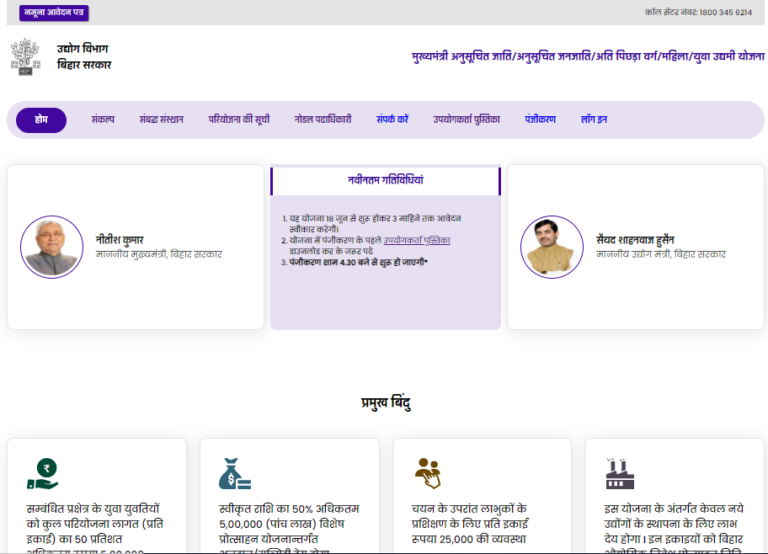This screenshot has height=554, width=768.
Task: Open उपयोगकर्ता पुस्तिका from navigation bar
Action: [466, 120]
